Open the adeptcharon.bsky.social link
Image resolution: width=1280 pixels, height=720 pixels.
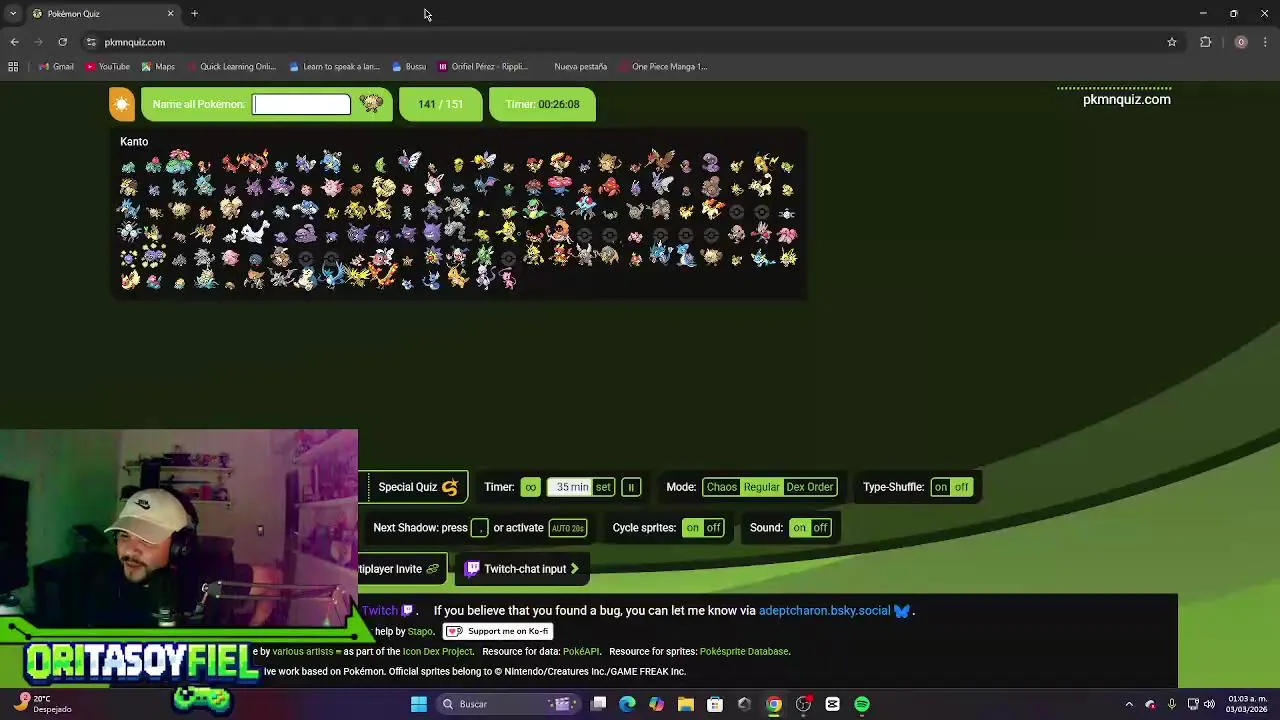click(824, 611)
